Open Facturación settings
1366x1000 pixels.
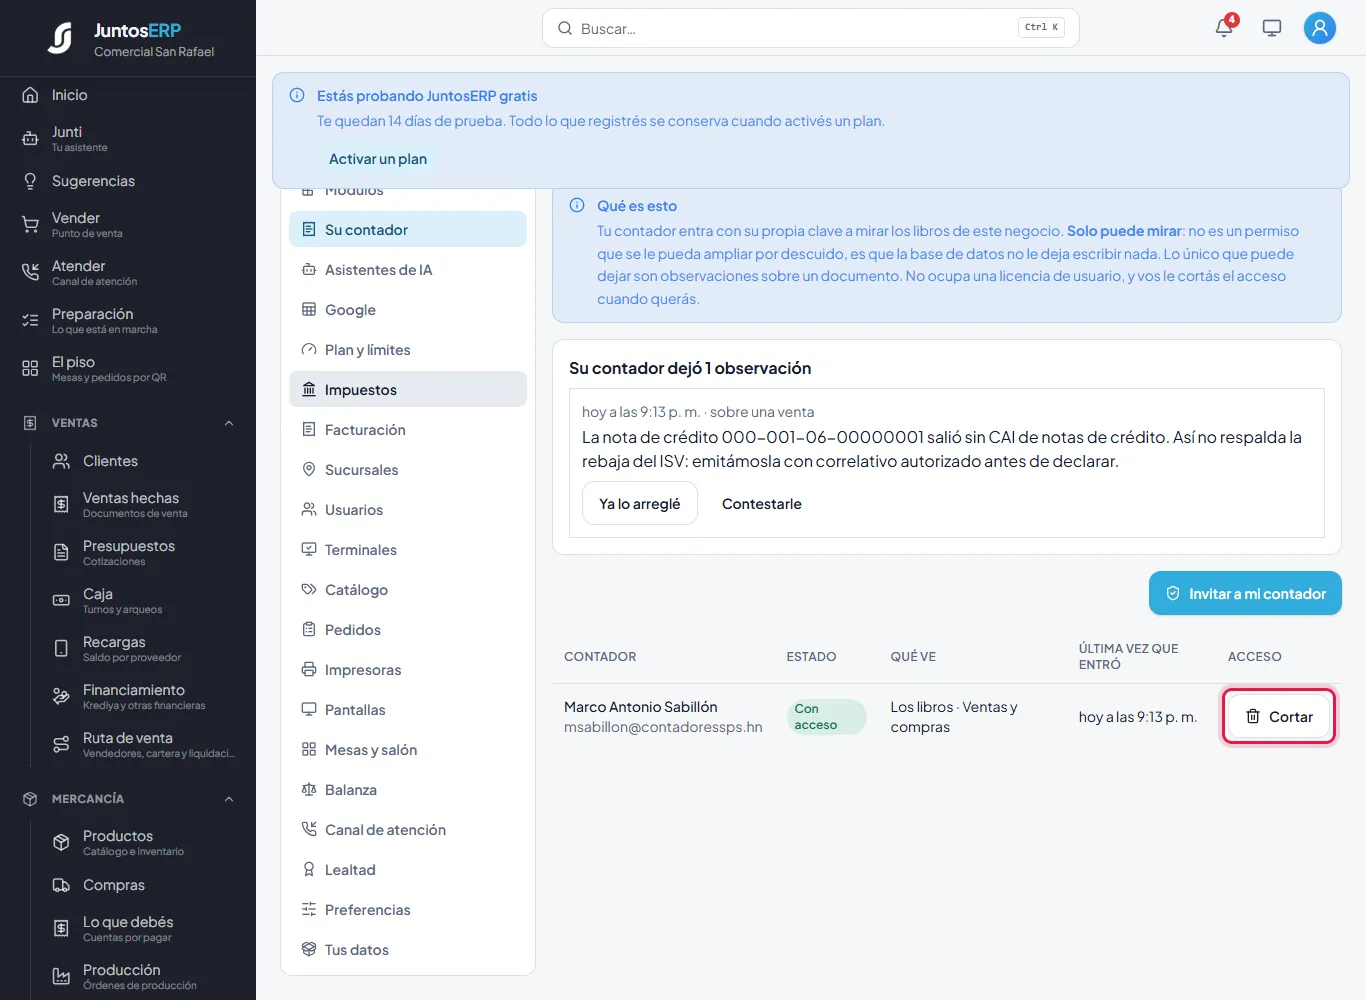point(408,430)
